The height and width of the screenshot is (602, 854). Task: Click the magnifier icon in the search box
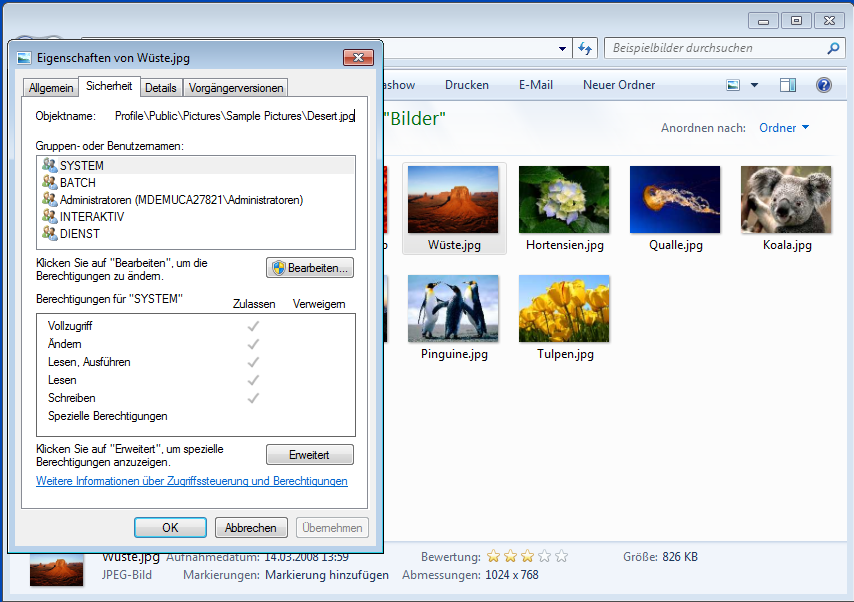tap(833, 48)
